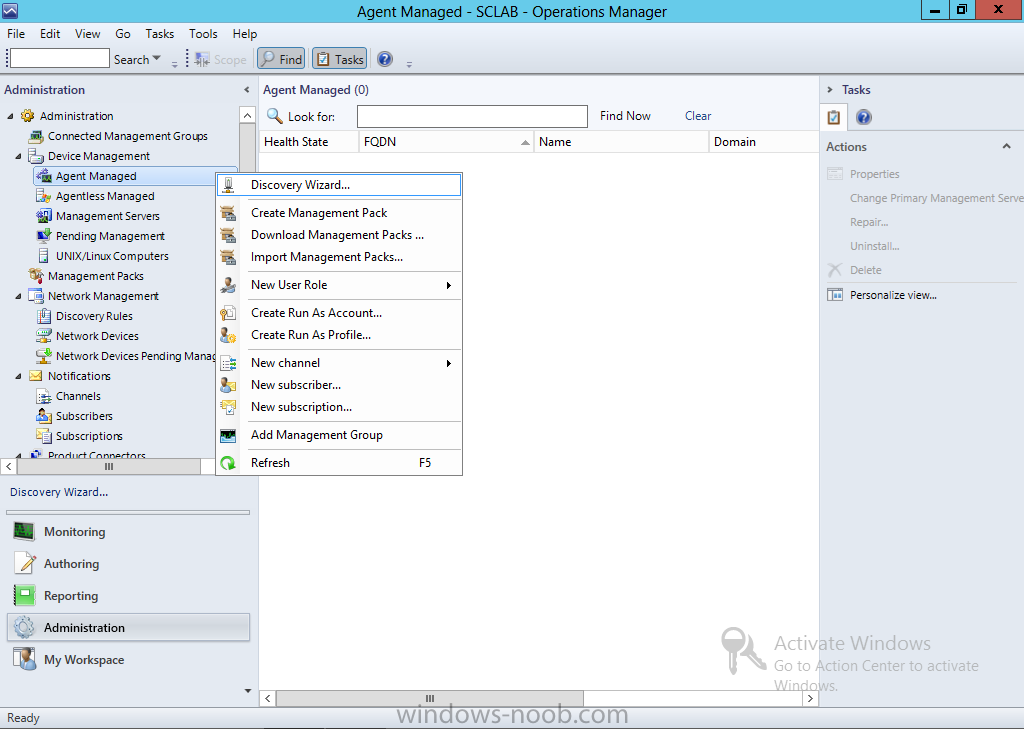Image resolution: width=1024 pixels, height=729 pixels.
Task: Click the Subscriptions tree icon
Action: pyautogui.click(x=44, y=436)
